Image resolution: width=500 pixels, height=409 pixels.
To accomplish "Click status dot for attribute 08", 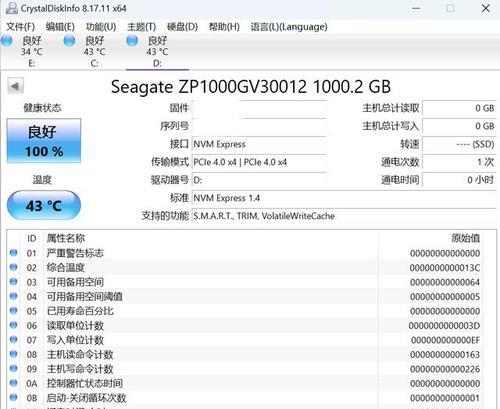I will pos(14,354).
